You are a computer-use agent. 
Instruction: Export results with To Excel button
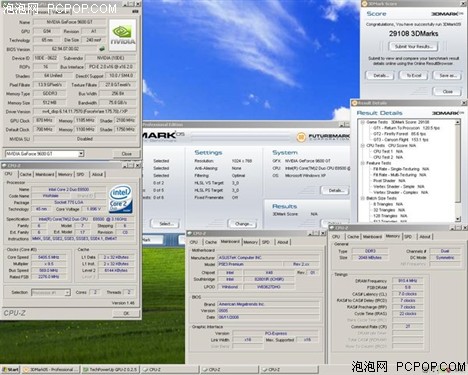(414, 75)
